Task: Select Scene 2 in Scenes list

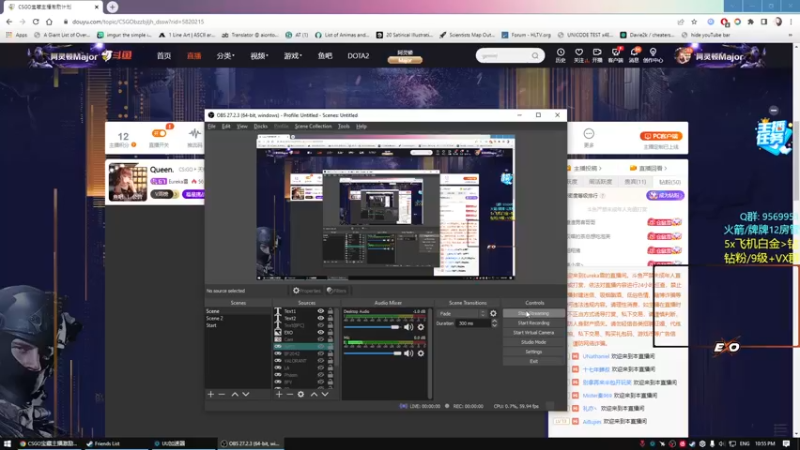Action: (x=238, y=318)
